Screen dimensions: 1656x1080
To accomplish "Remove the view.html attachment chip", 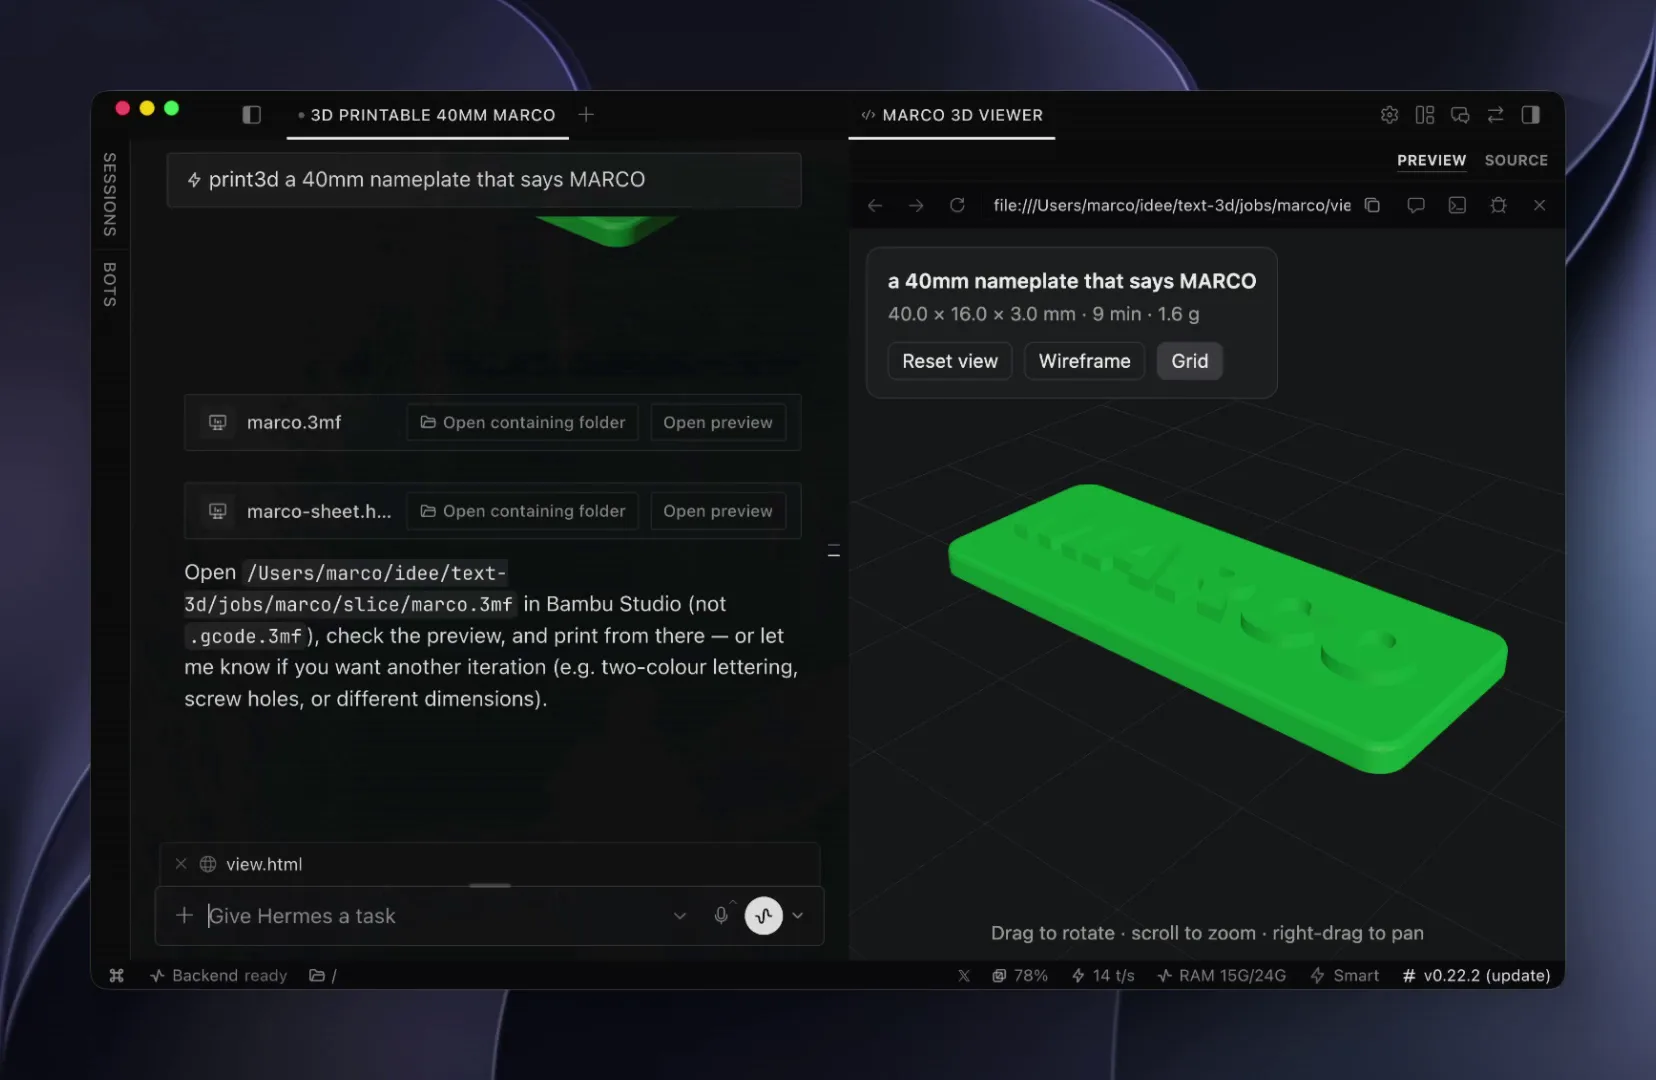I will point(181,864).
